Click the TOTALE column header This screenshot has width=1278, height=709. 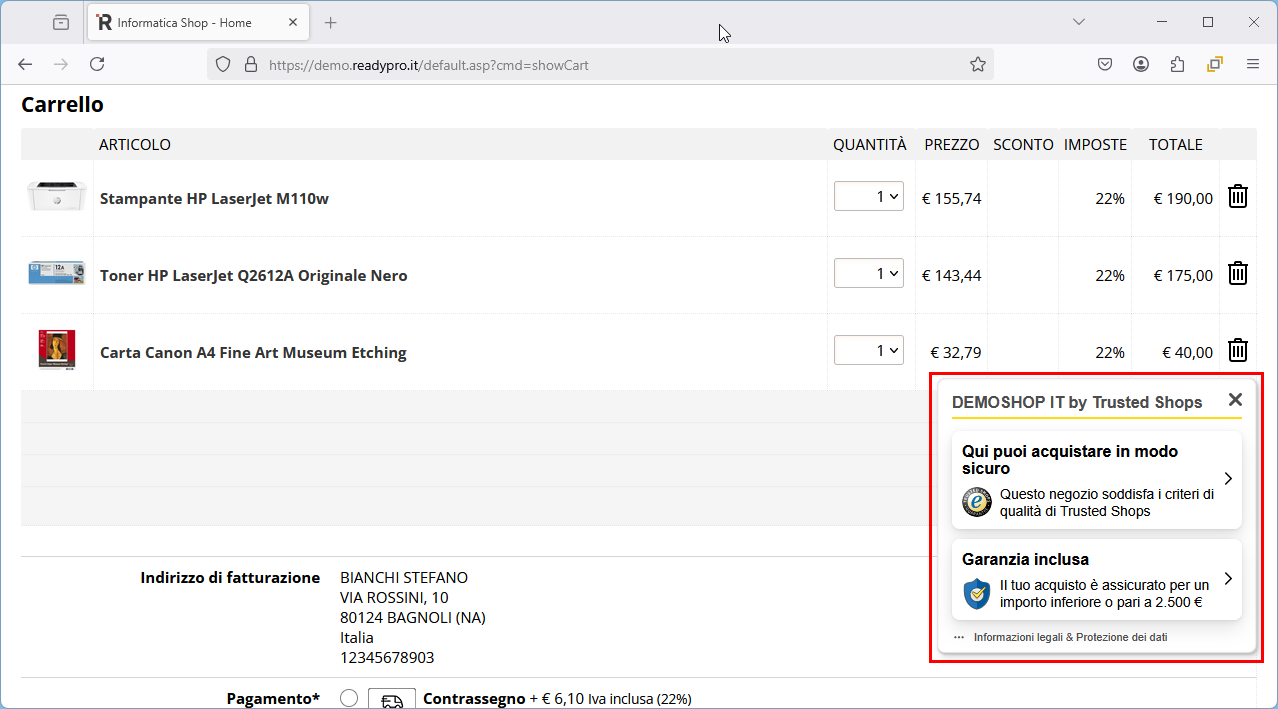(x=1176, y=144)
